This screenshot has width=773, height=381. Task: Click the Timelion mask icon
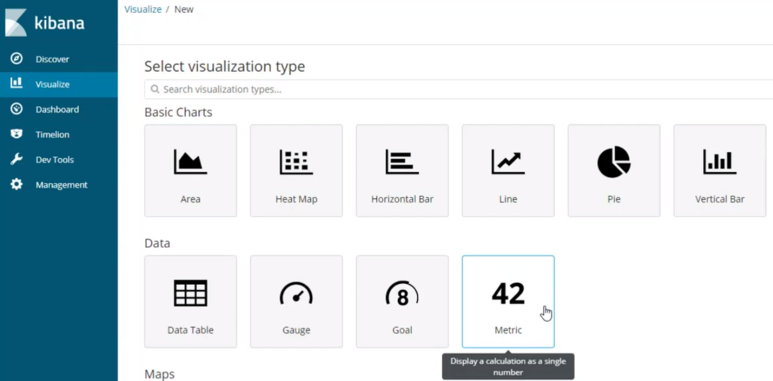(x=16, y=134)
